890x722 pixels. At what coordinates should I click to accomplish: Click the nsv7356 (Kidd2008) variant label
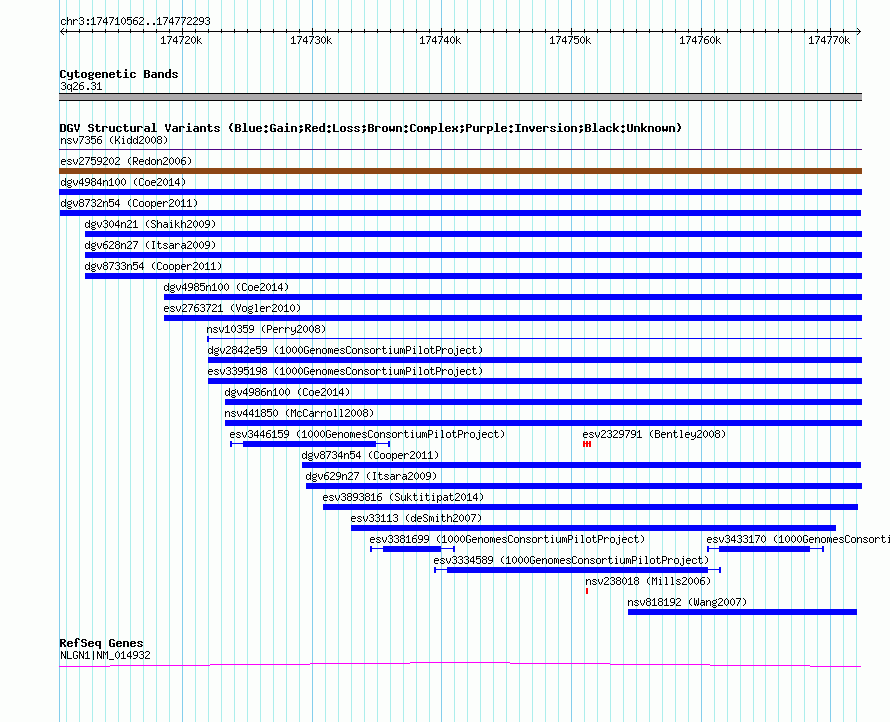coord(114,140)
